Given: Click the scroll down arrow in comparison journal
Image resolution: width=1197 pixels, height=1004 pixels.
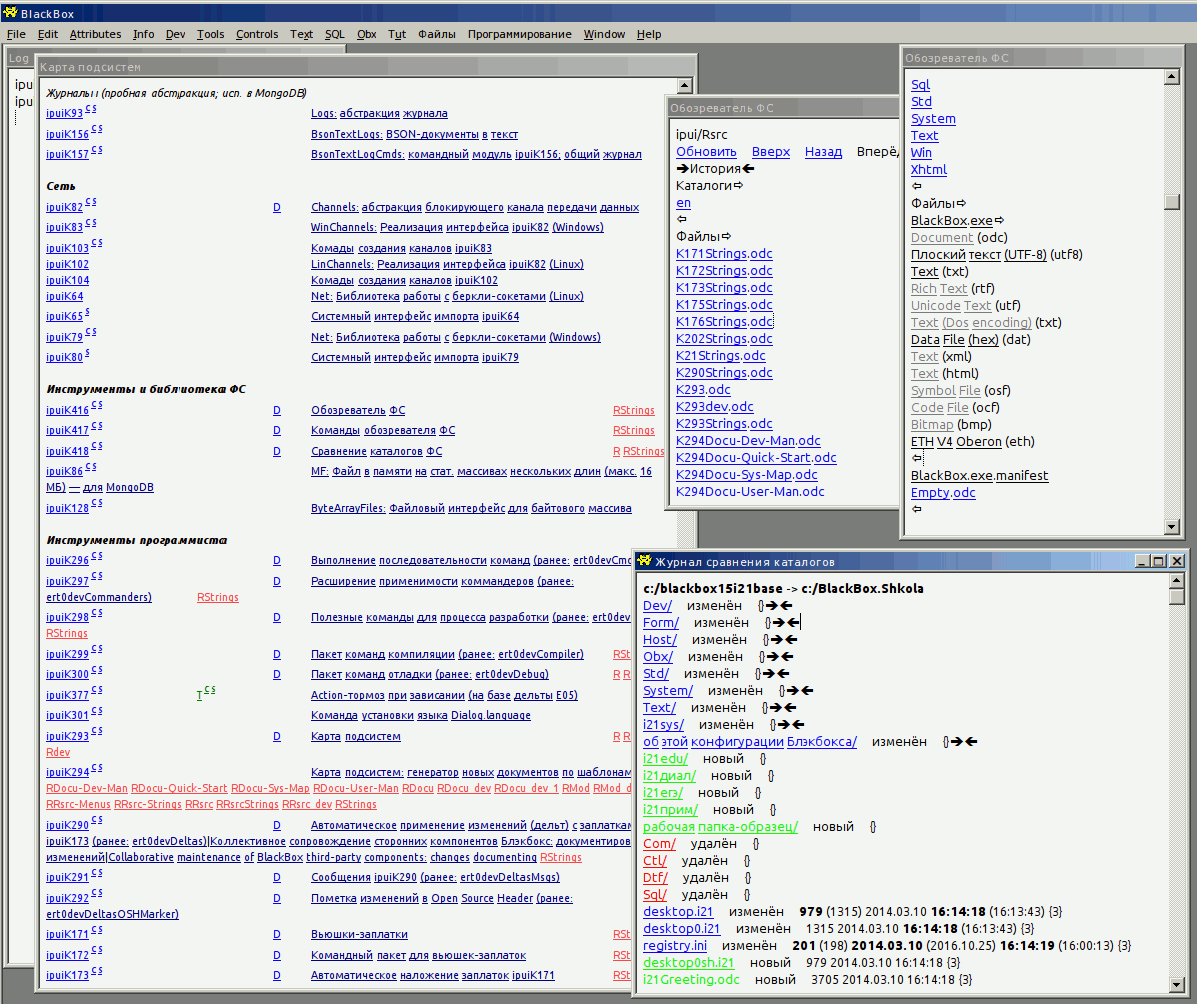Looking at the screenshot, I should [x=1177, y=984].
